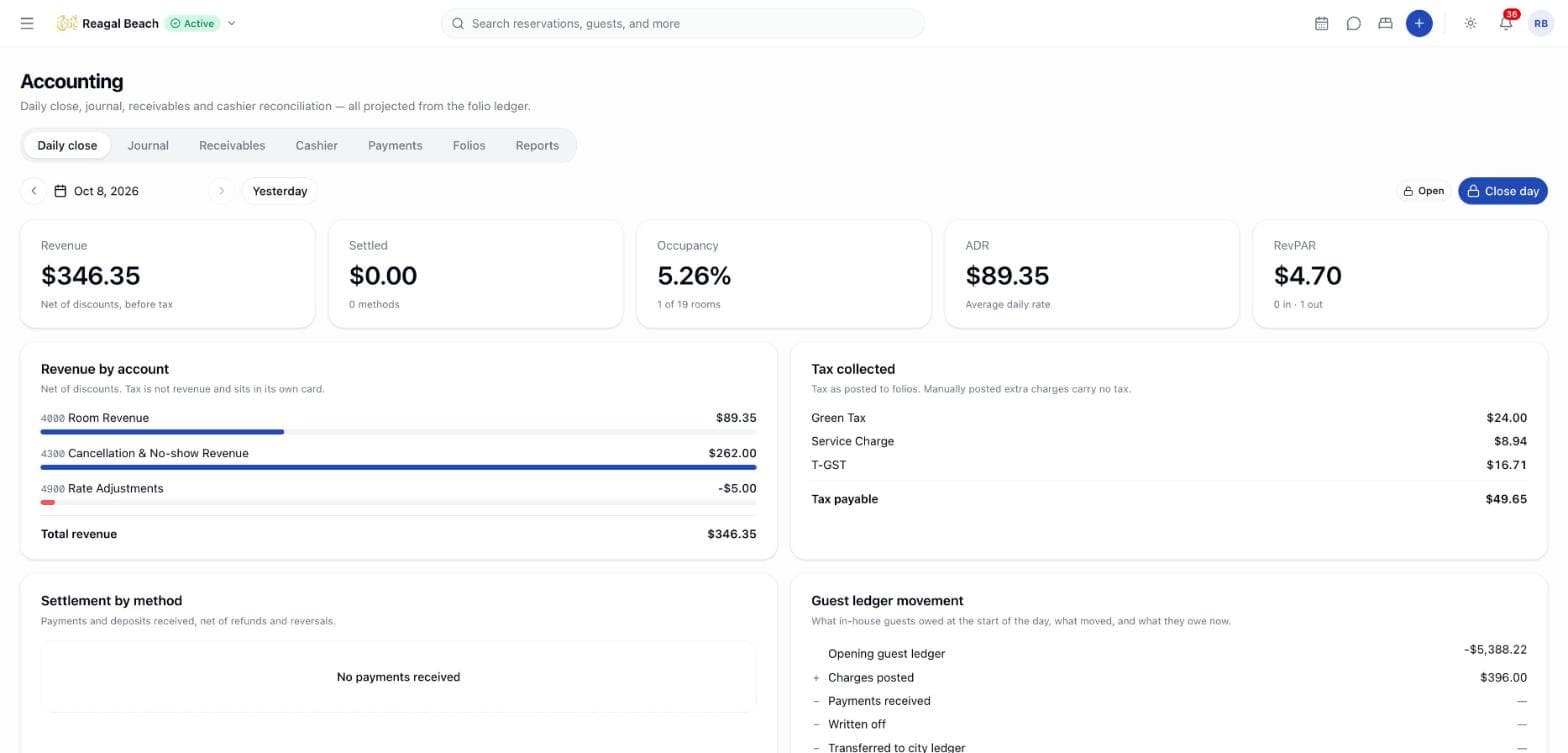
Task: Open the calendar icon in top bar
Action: (x=1321, y=23)
